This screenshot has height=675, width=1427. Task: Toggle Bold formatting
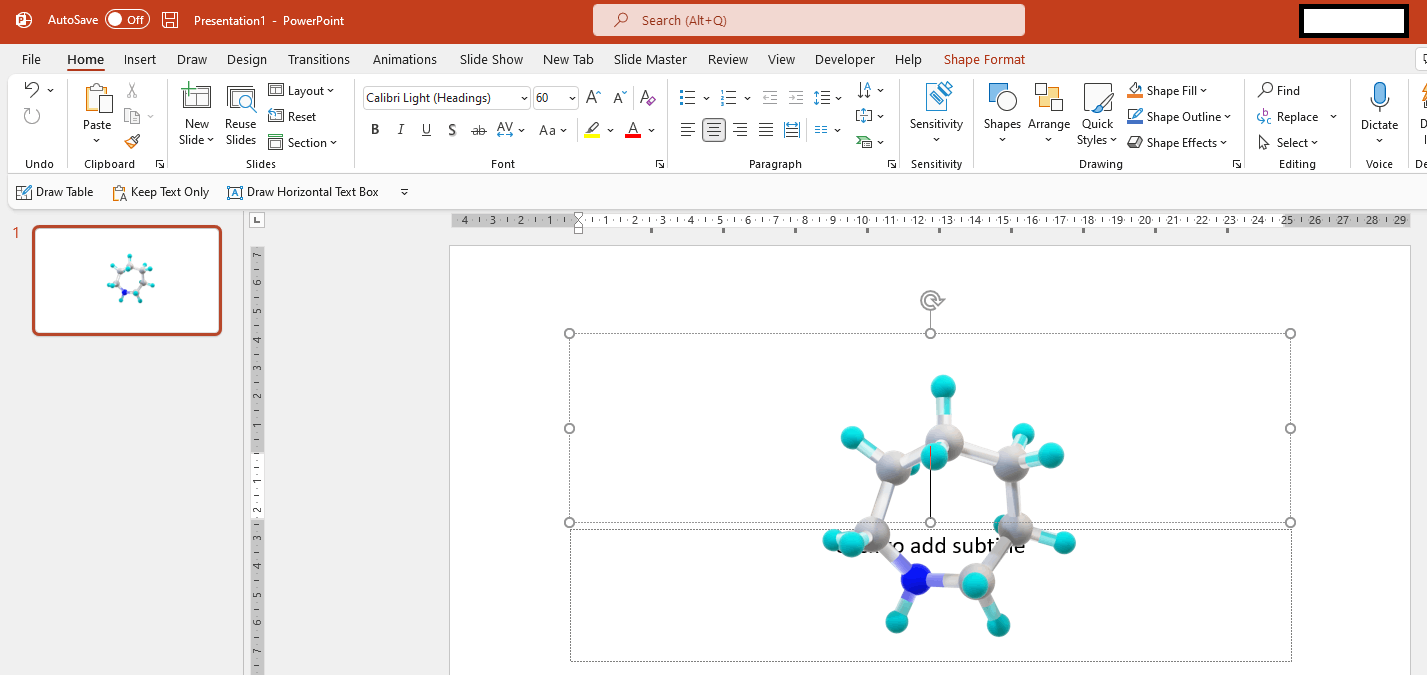click(x=375, y=130)
